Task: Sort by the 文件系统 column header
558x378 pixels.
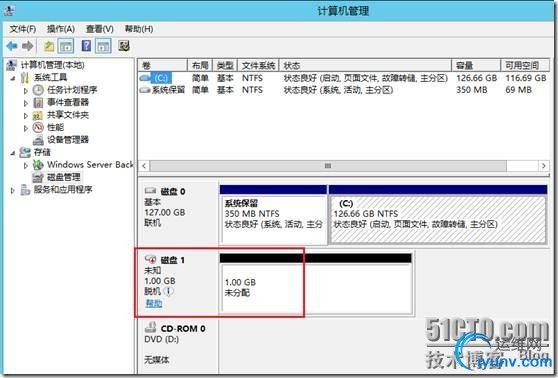Action: (258, 65)
